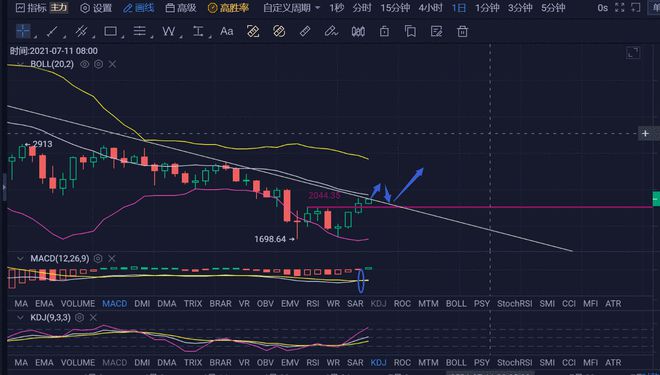This screenshot has height=375, width=660.
Task: Select KDJ in the lower indicator row
Action: 378,362
